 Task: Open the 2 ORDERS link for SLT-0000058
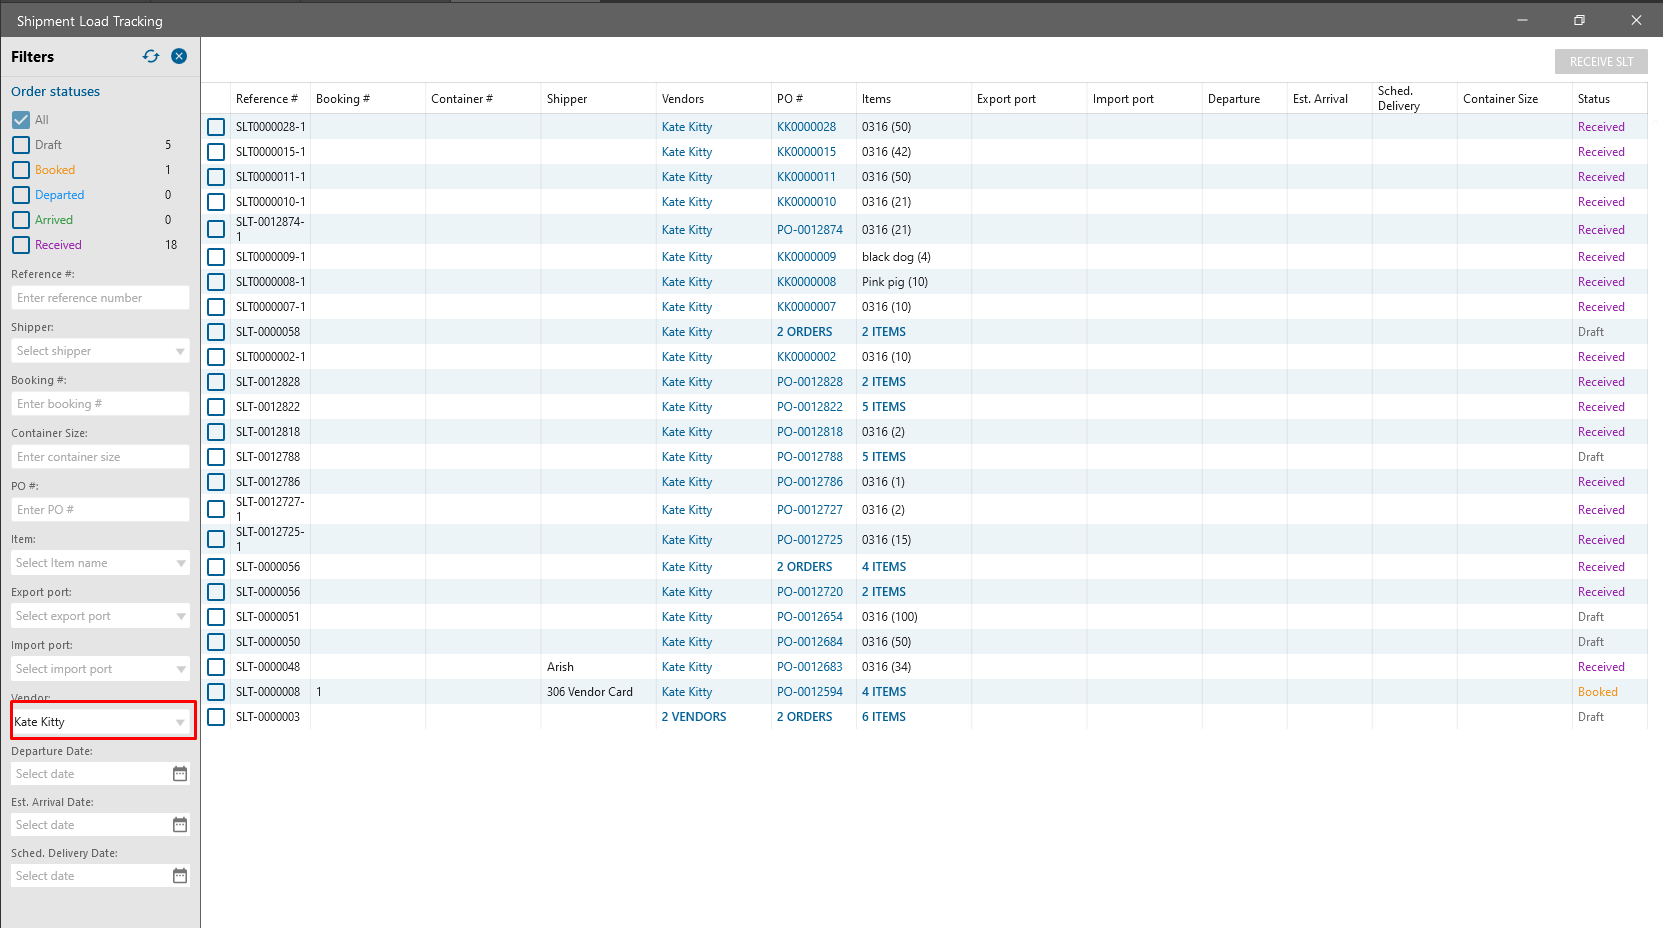click(804, 332)
